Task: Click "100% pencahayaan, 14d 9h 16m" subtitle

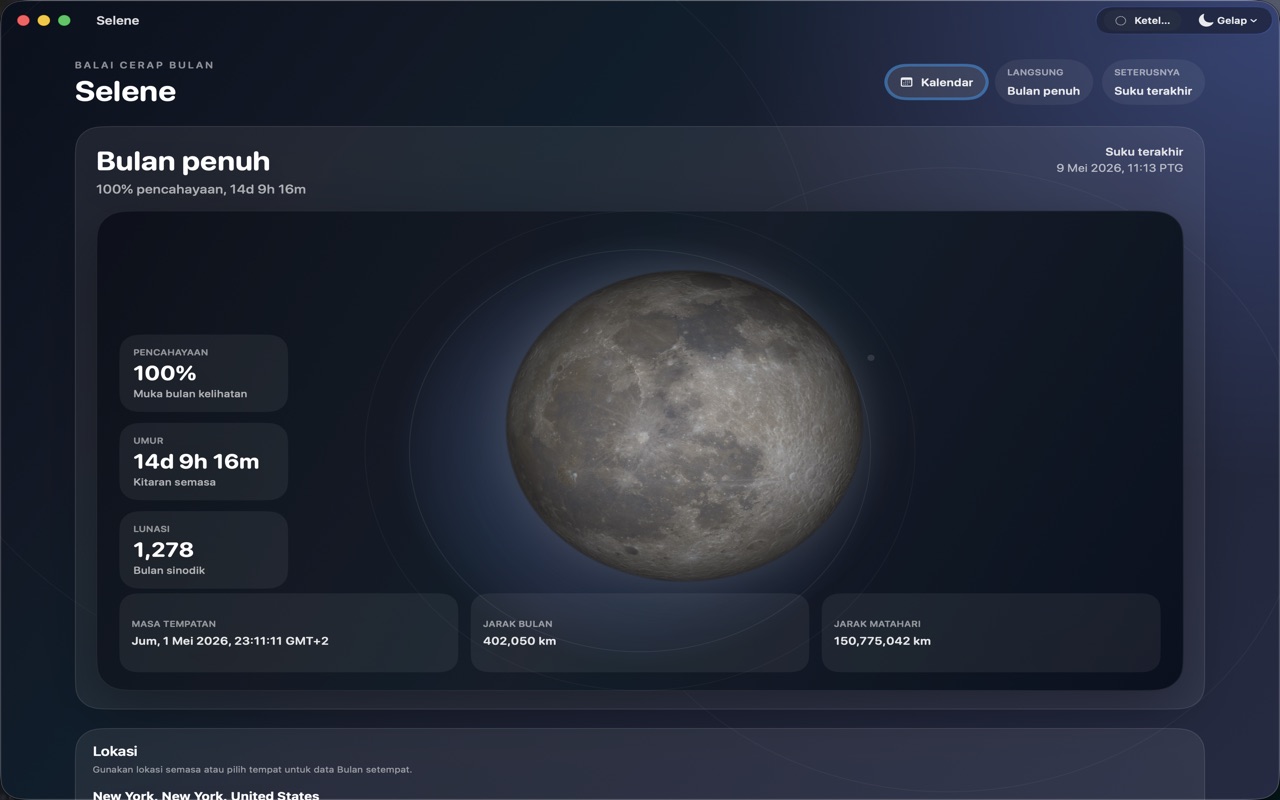Action: click(x=201, y=189)
